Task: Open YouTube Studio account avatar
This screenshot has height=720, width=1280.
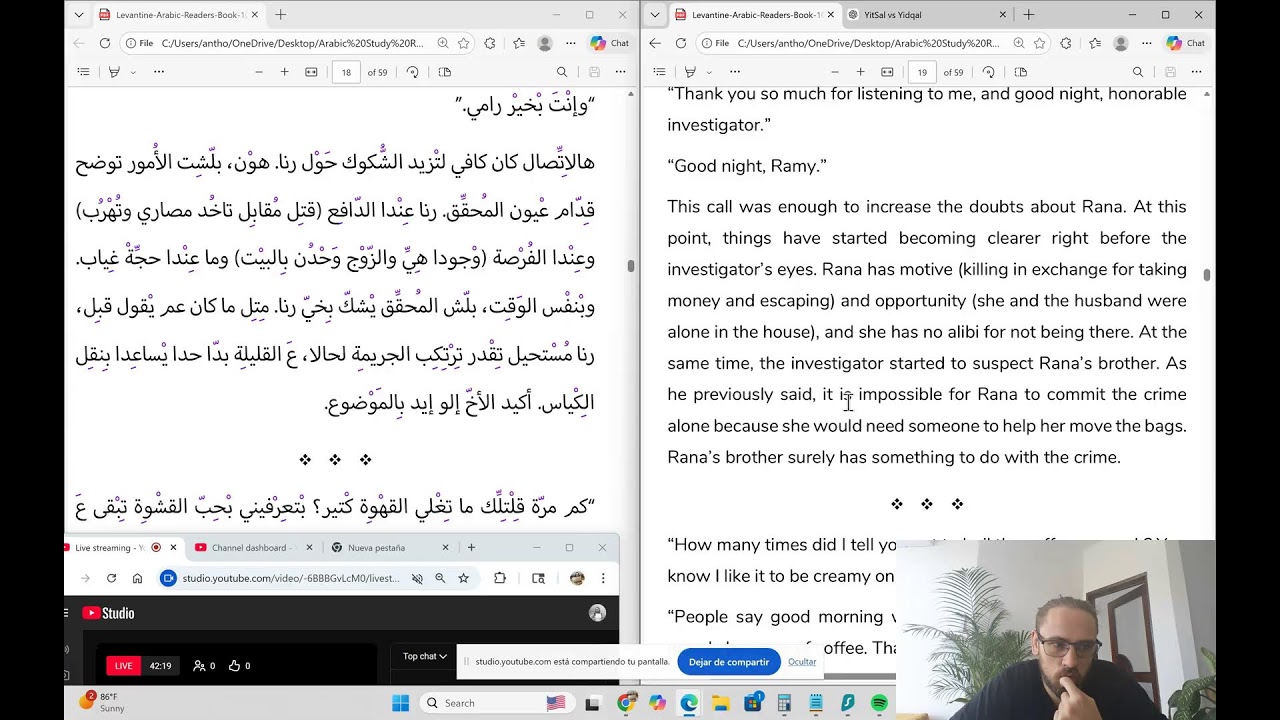Action: click(x=597, y=613)
